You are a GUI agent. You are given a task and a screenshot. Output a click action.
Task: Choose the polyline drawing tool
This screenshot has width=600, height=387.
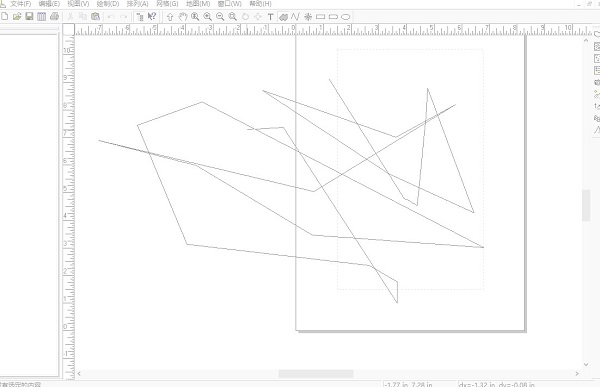tap(295, 16)
